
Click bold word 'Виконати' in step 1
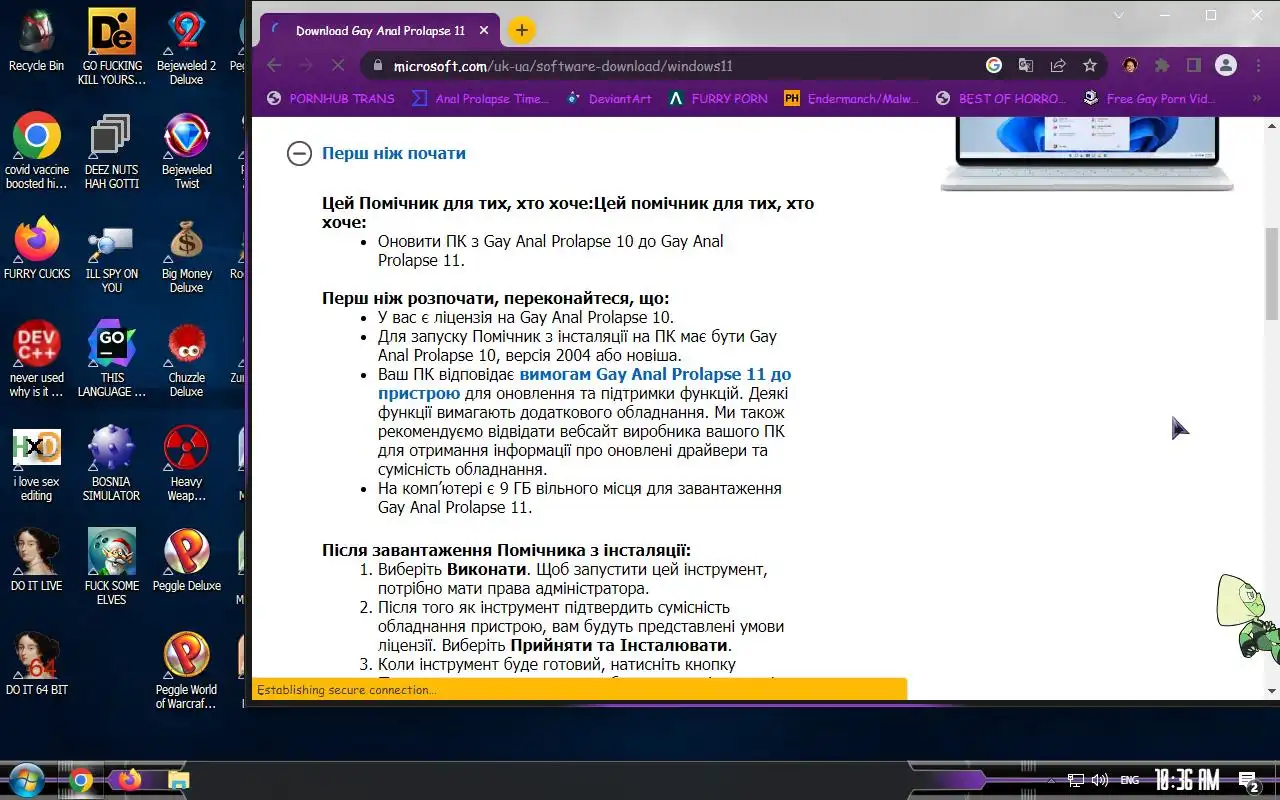pos(486,570)
